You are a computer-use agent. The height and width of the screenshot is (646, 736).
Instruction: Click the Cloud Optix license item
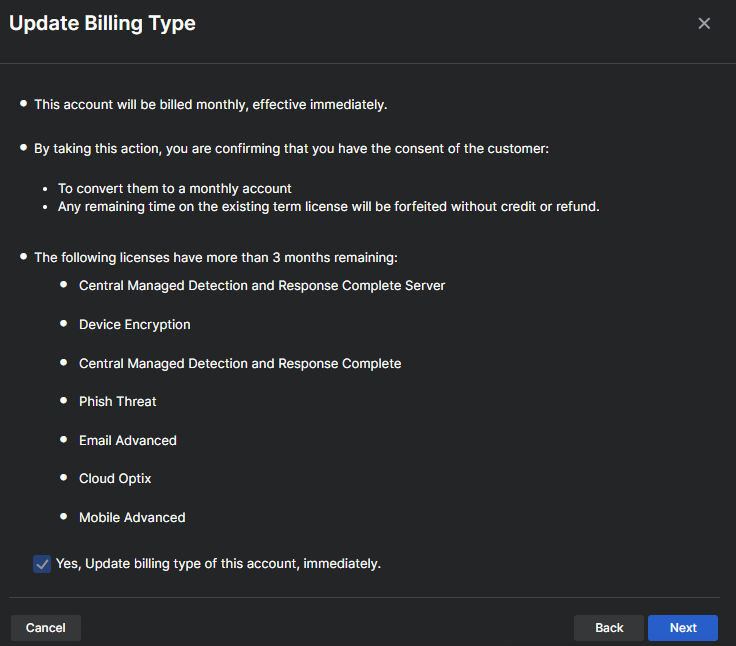point(115,479)
